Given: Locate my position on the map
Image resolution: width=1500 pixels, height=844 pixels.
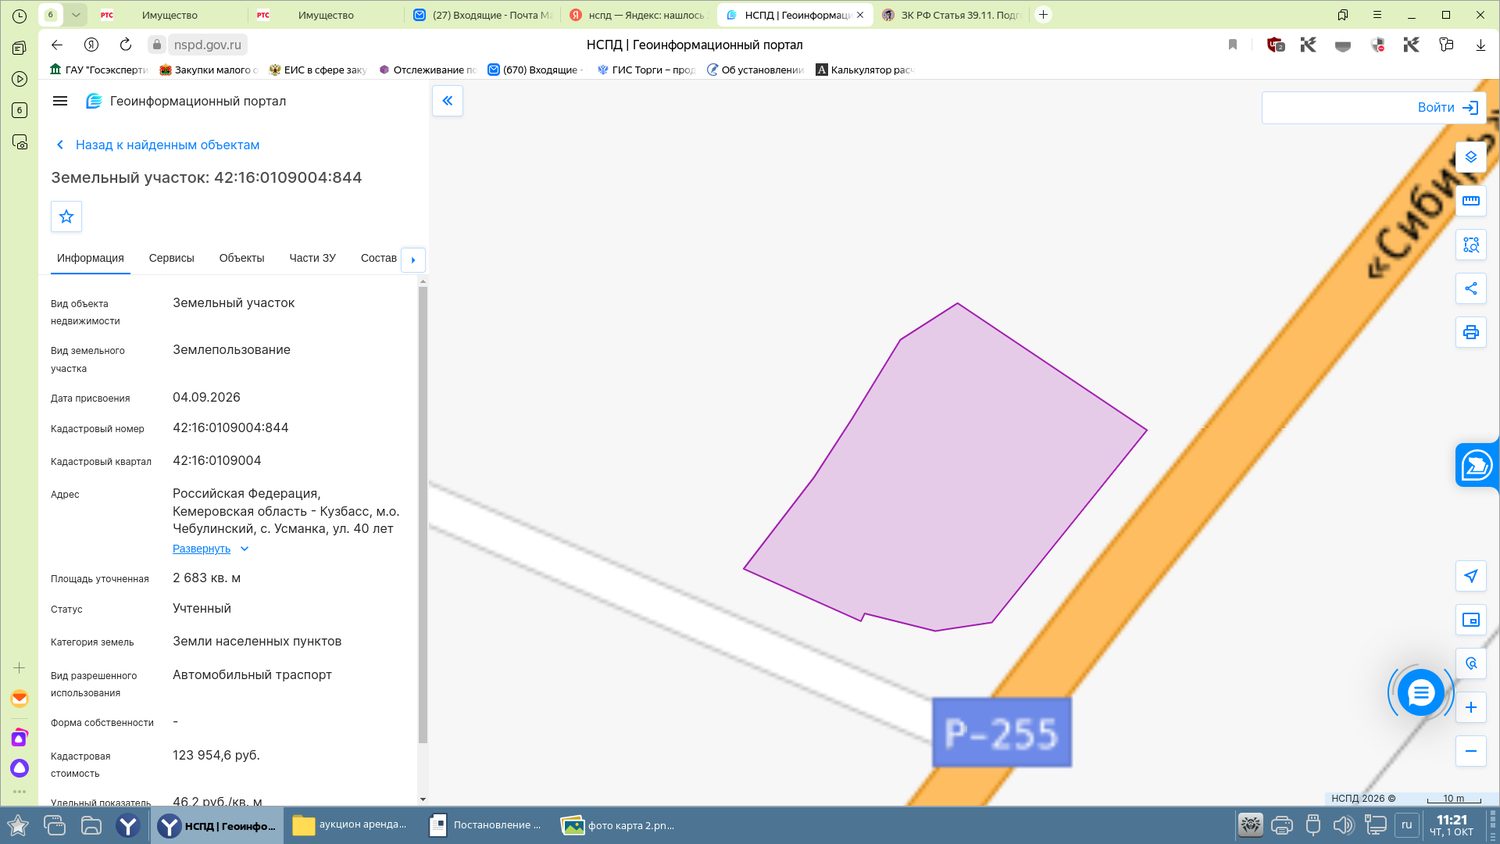Looking at the screenshot, I should 1471,576.
